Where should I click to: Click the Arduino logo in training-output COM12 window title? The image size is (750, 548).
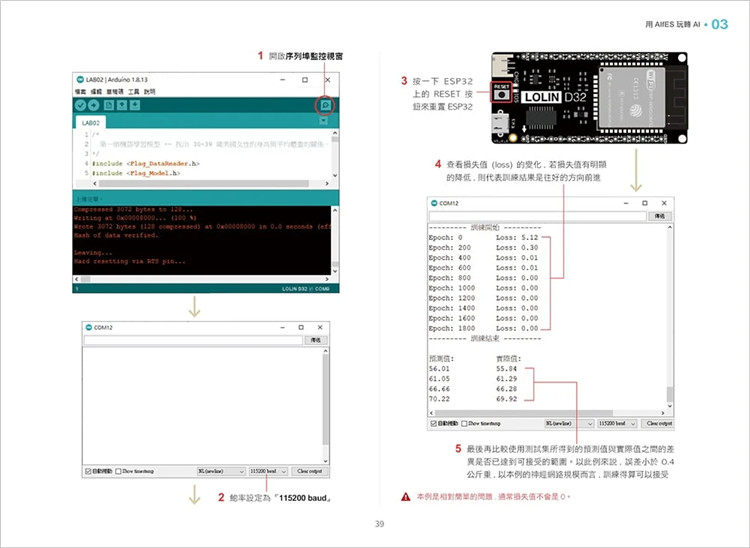click(x=434, y=203)
